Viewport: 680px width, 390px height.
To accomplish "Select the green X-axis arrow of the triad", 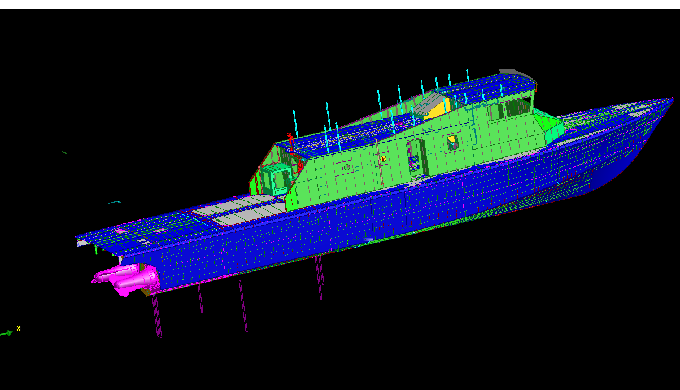I will tap(7, 333).
